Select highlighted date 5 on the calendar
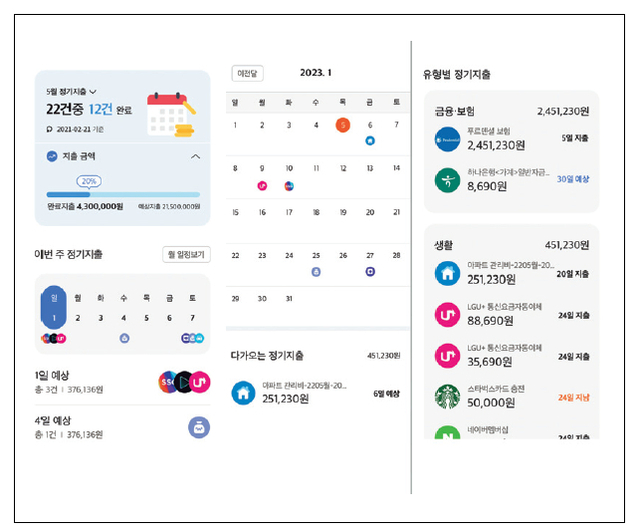 pos(343,125)
